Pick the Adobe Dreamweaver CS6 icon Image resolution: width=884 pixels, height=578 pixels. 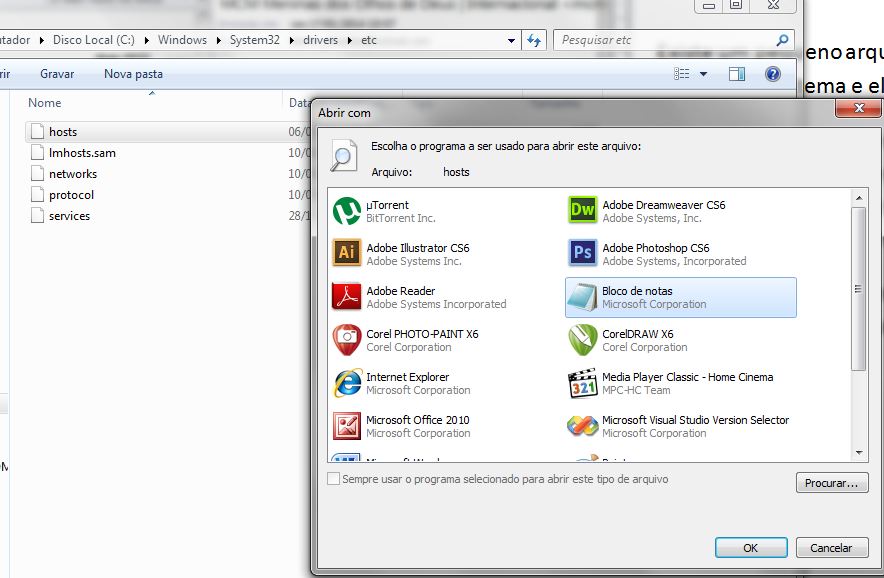point(582,211)
